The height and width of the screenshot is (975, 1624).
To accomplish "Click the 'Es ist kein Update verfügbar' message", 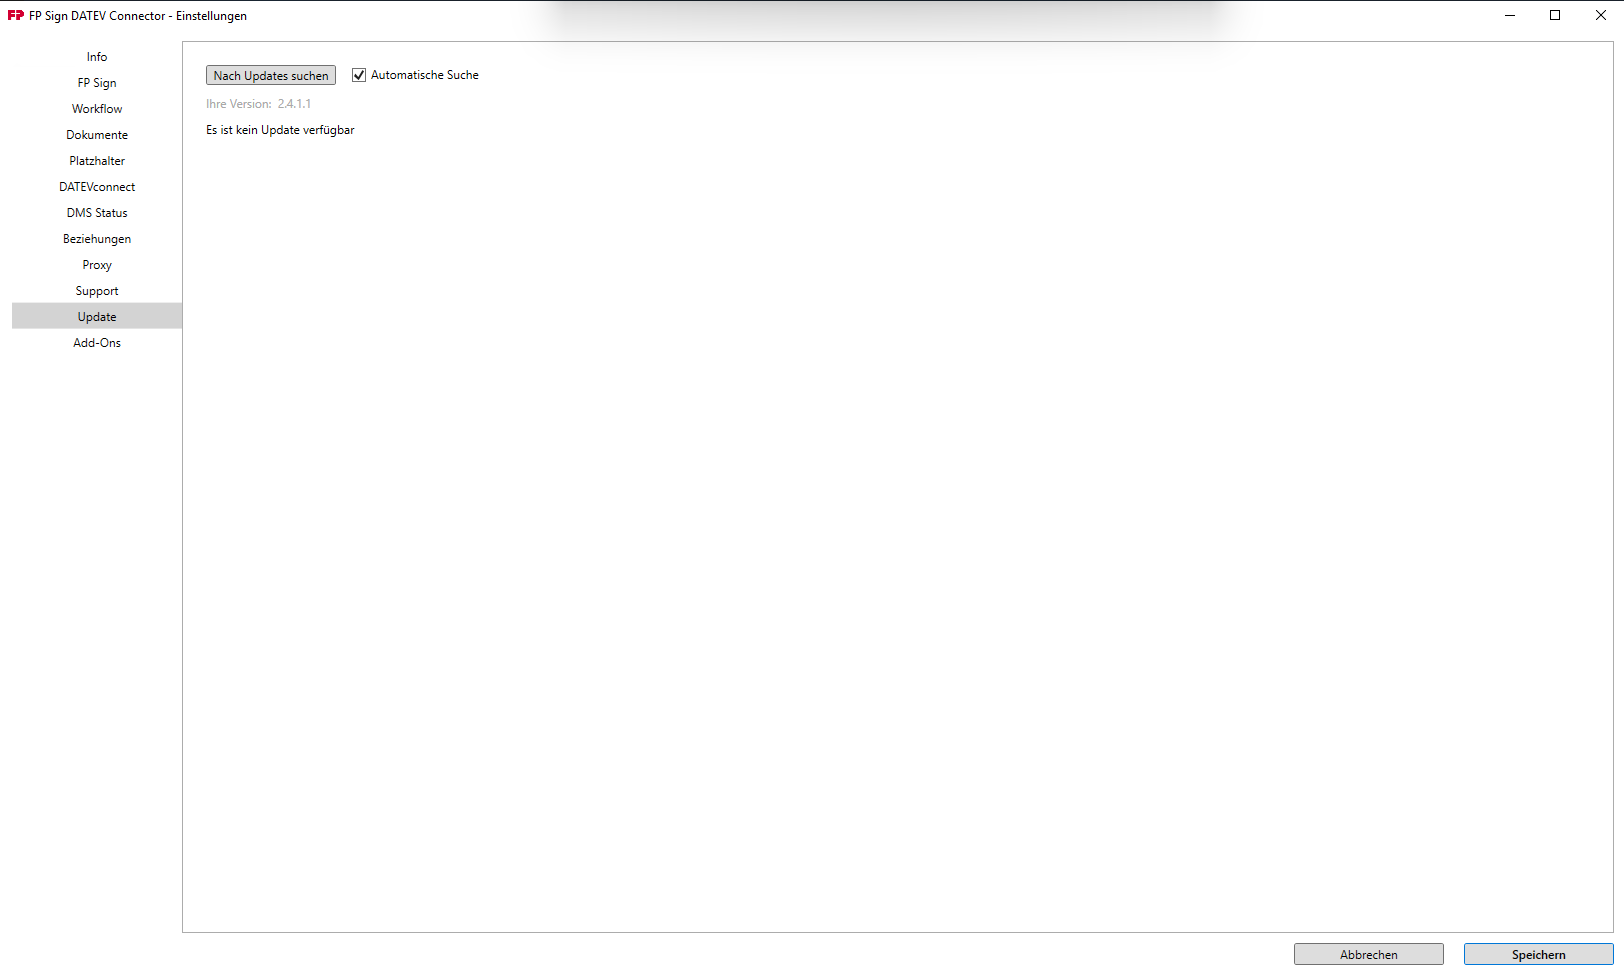I will coord(280,130).
